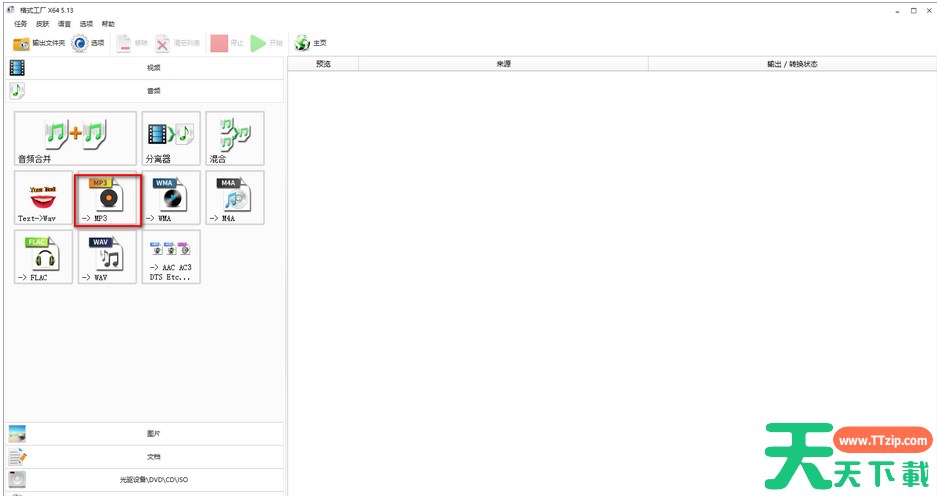Open the 皮肤 menu

[x=42, y=24]
